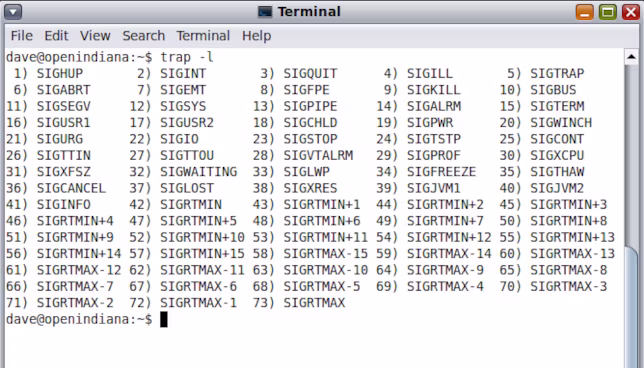The width and height of the screenshot is (644, 368).
Task: Click the Terminal title text
Action: (309, 12)
